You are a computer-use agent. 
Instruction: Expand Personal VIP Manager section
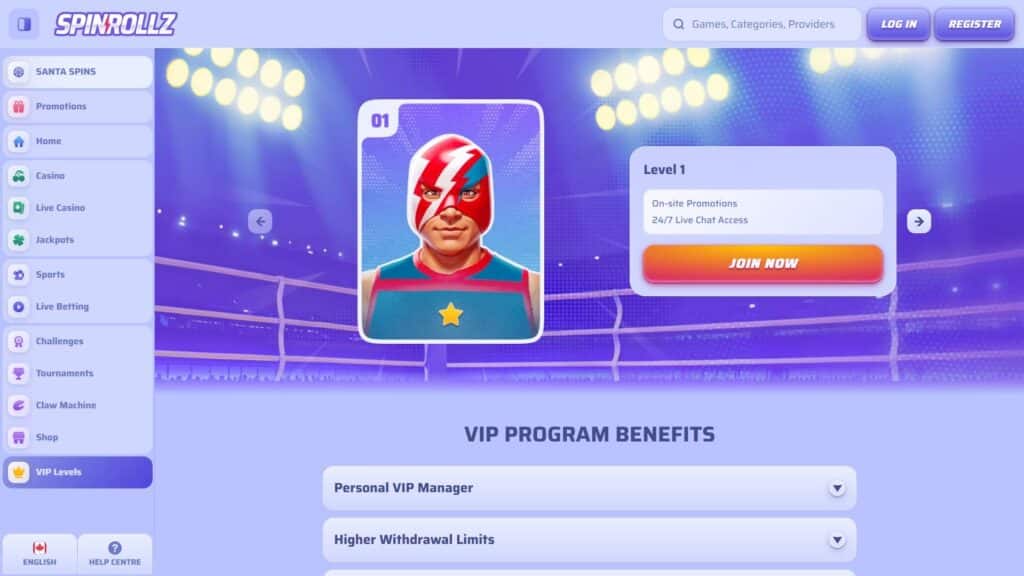(x=589, y=488)
